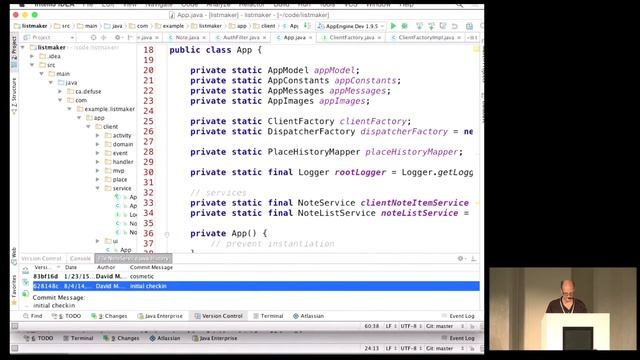Click the gutter marker on line 36
Screen dimensions: 640x360
pyautogui.click(x=167, y=234)
